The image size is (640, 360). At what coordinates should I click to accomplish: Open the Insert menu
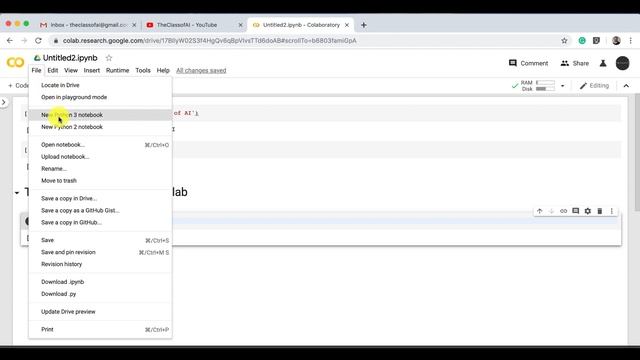click(x=91, y=70)
